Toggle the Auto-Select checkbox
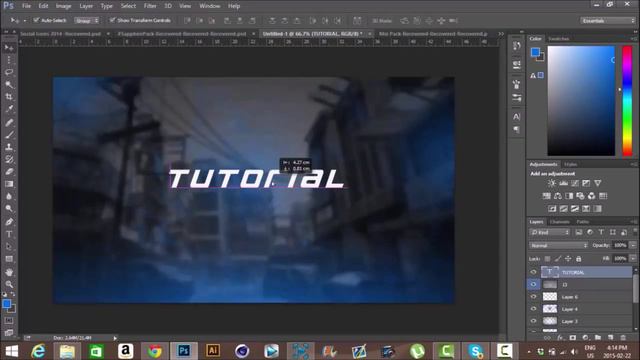 tap(36, 20)
